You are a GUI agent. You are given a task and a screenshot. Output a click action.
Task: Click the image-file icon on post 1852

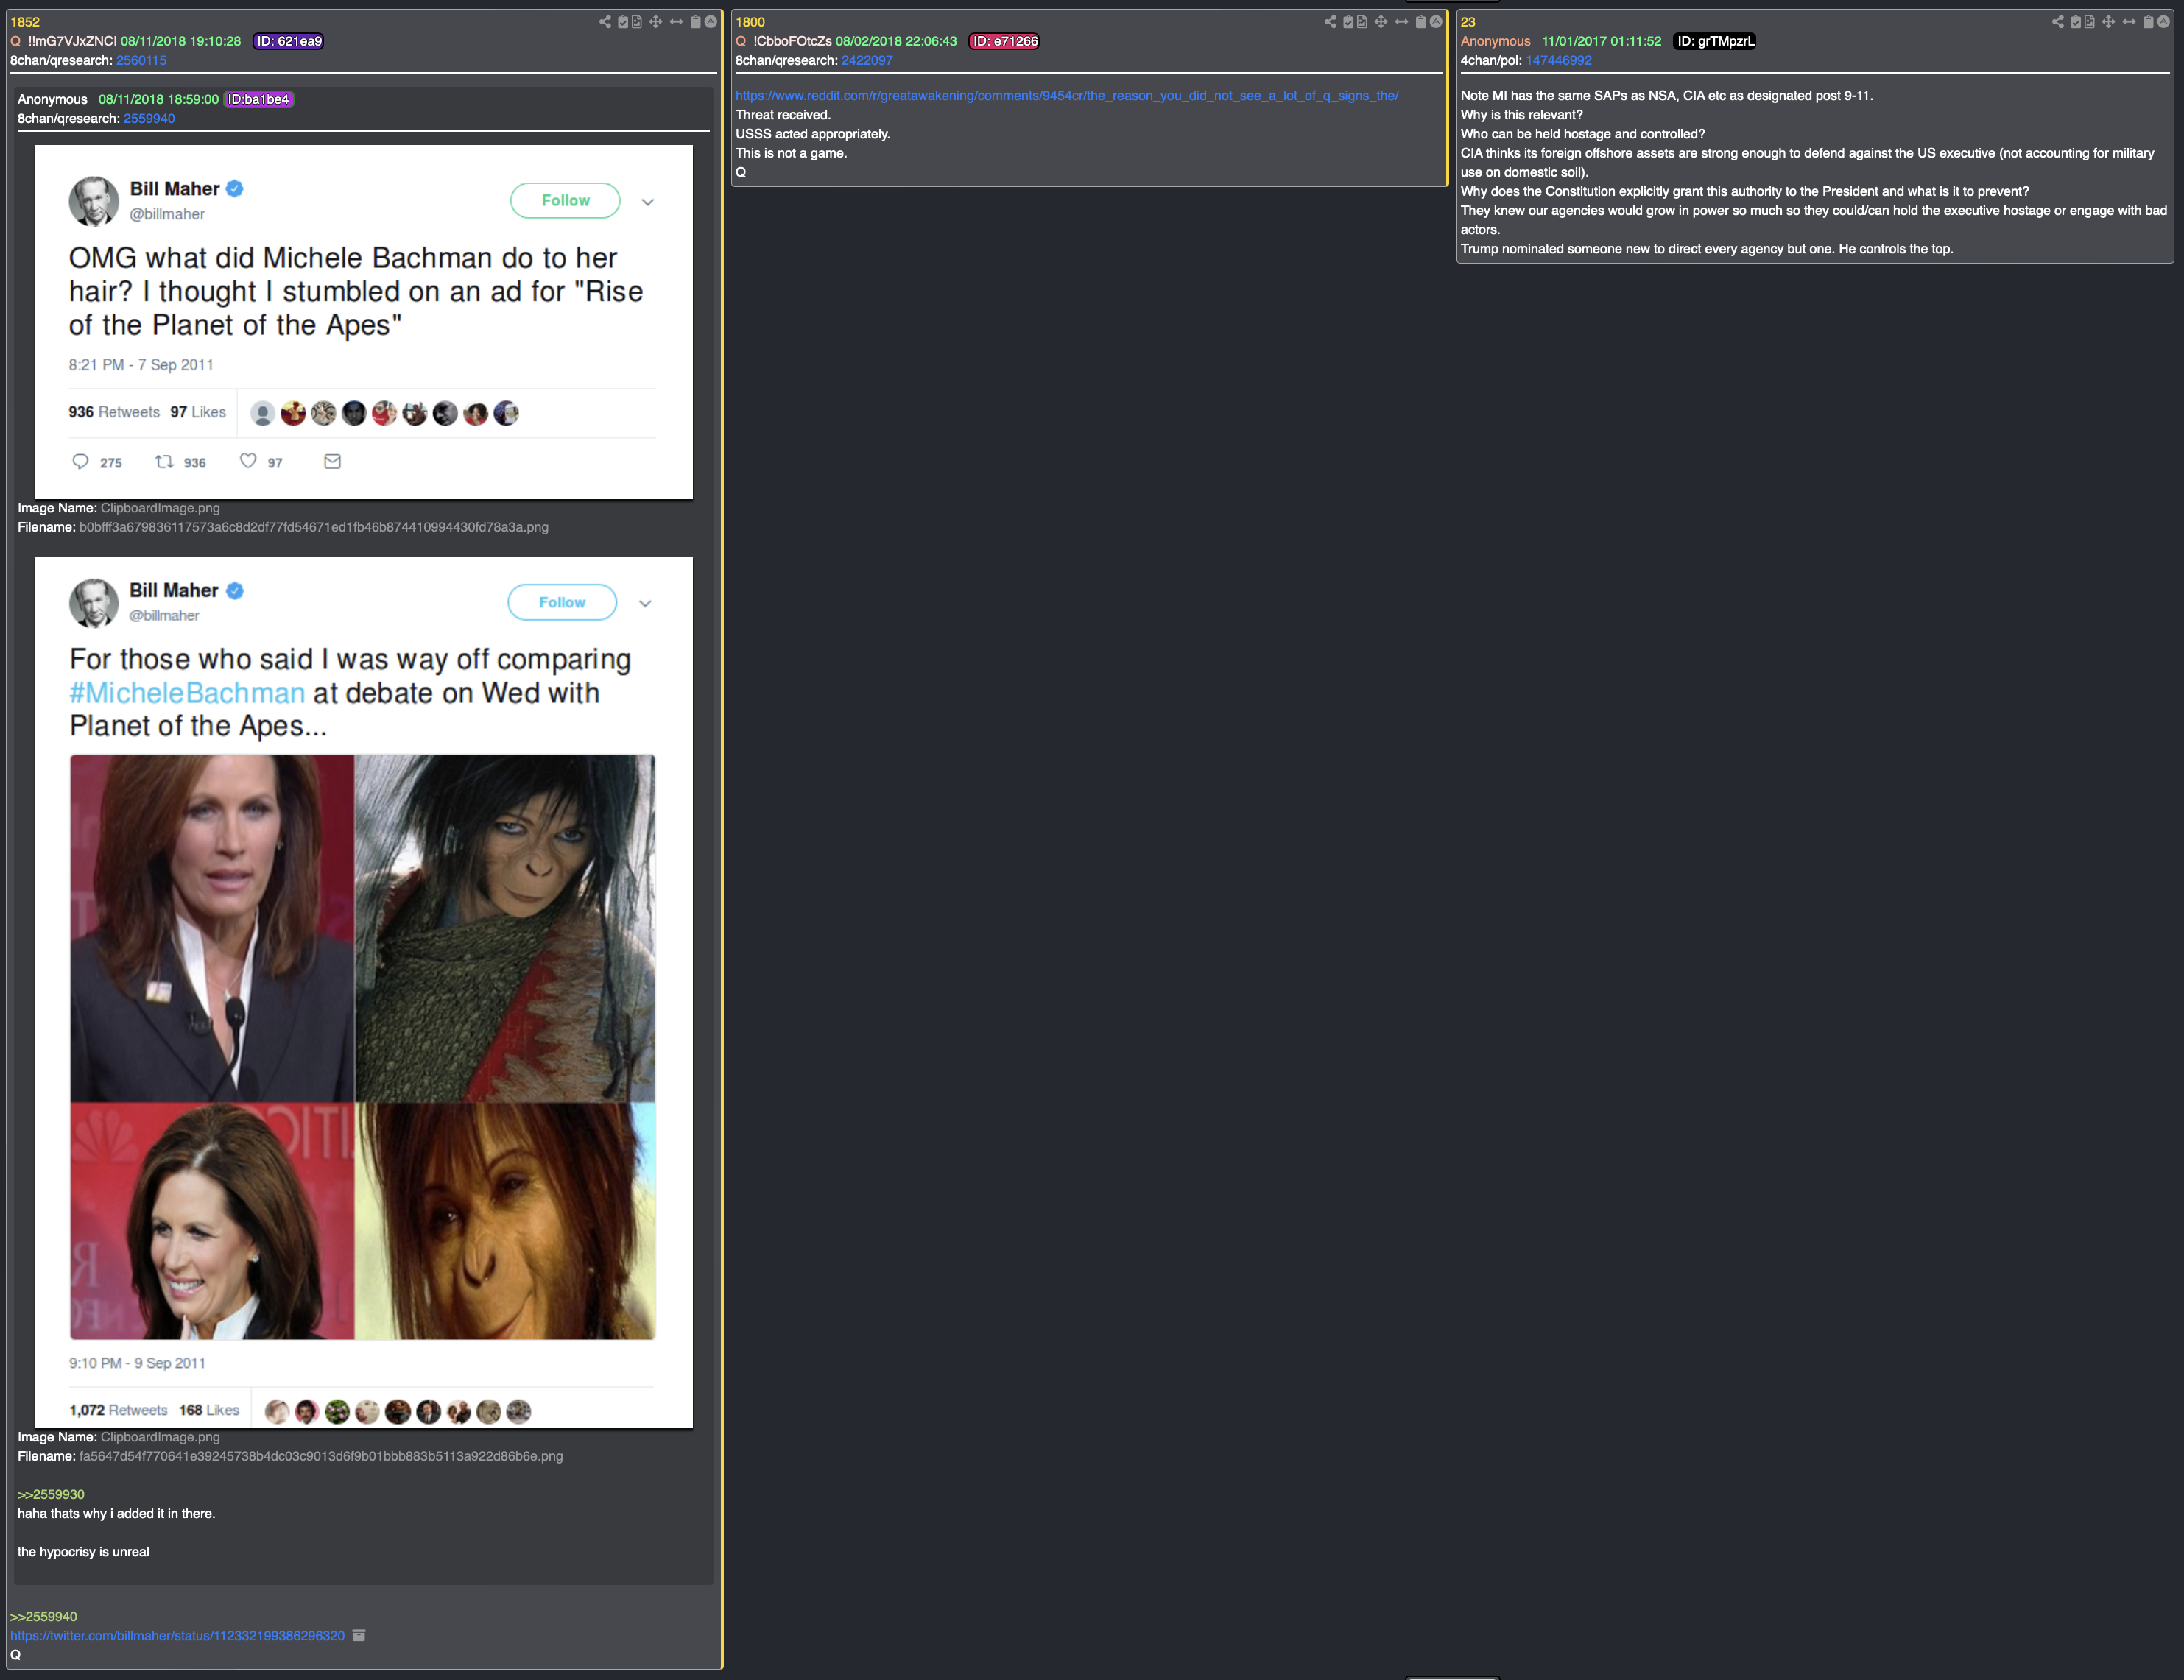(637, 22)
